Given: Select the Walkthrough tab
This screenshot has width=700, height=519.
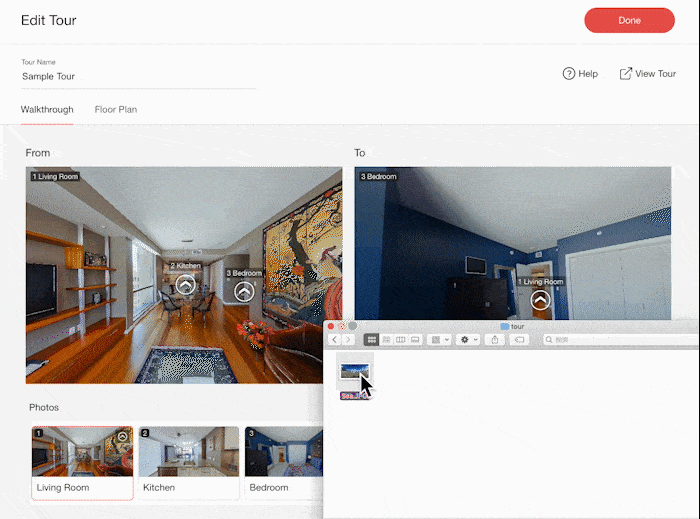Looking at the screenshot, I should point(47,109).
